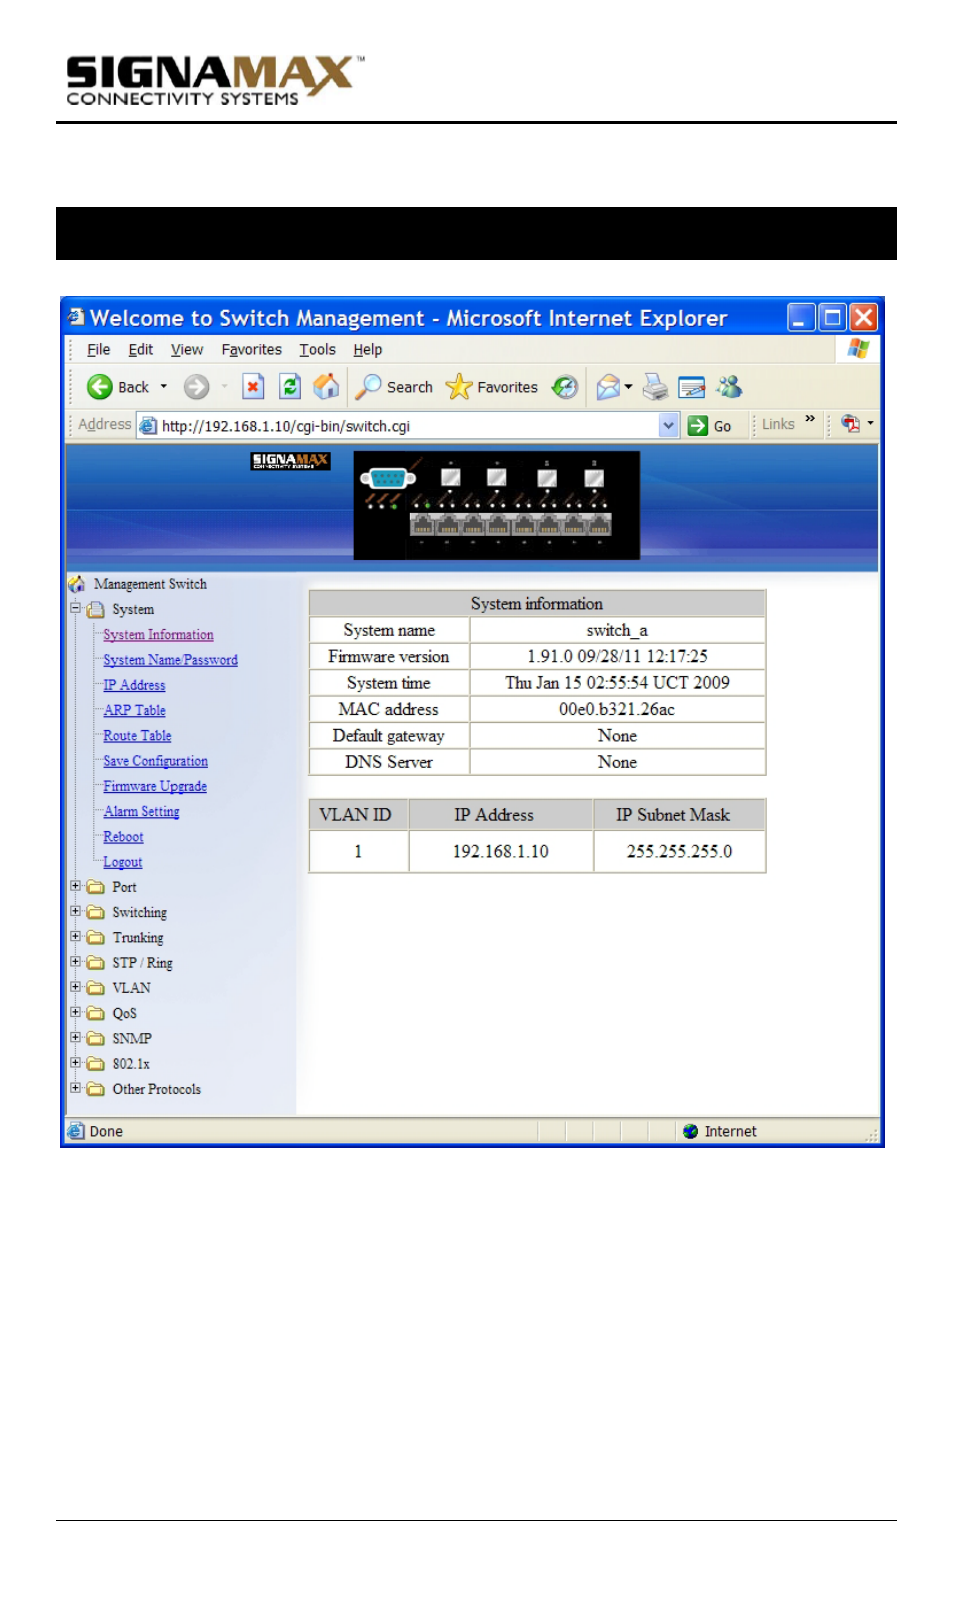
Task: Open the Alarm Setting link
Action: click(x=141, y=812)
